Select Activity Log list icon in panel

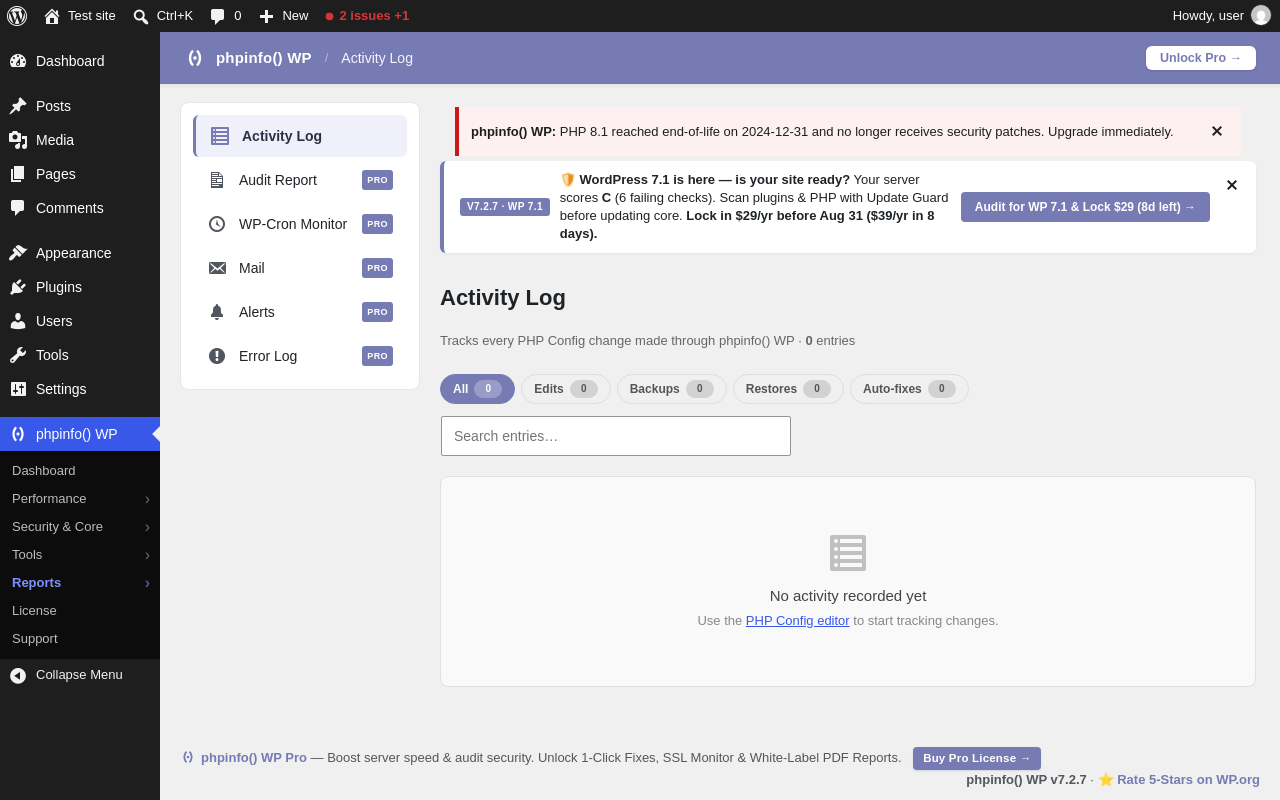coord(220,136)
